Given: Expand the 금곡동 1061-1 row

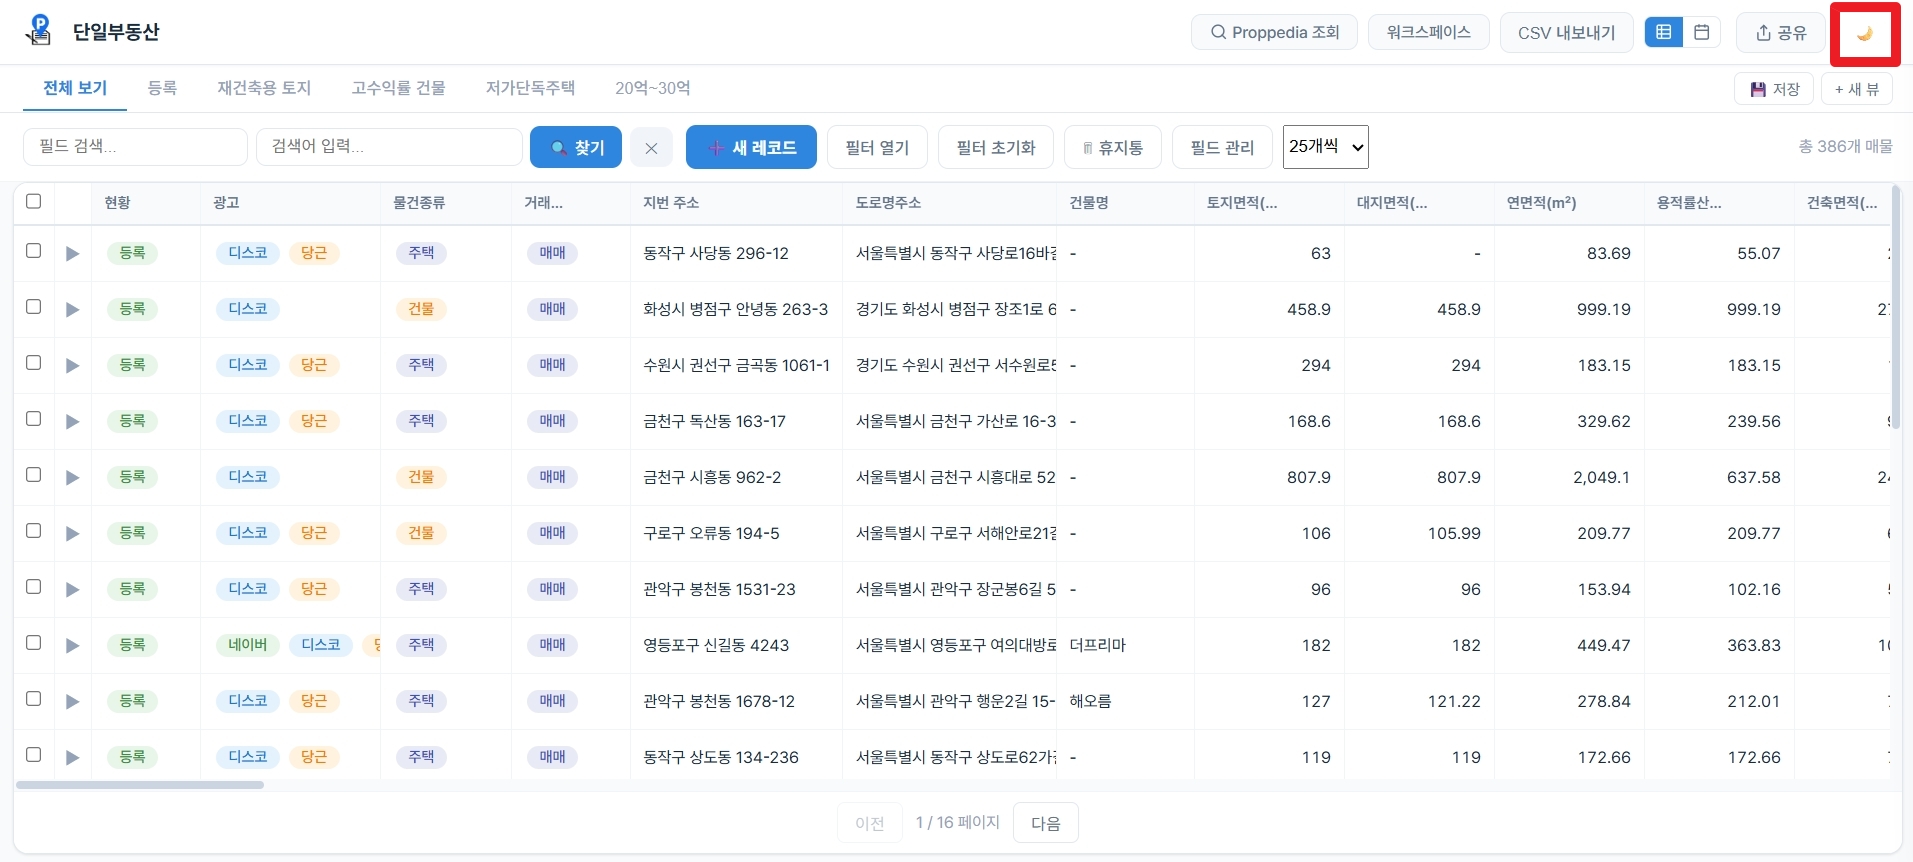Looking at the screenshot, I should [72, 366].
